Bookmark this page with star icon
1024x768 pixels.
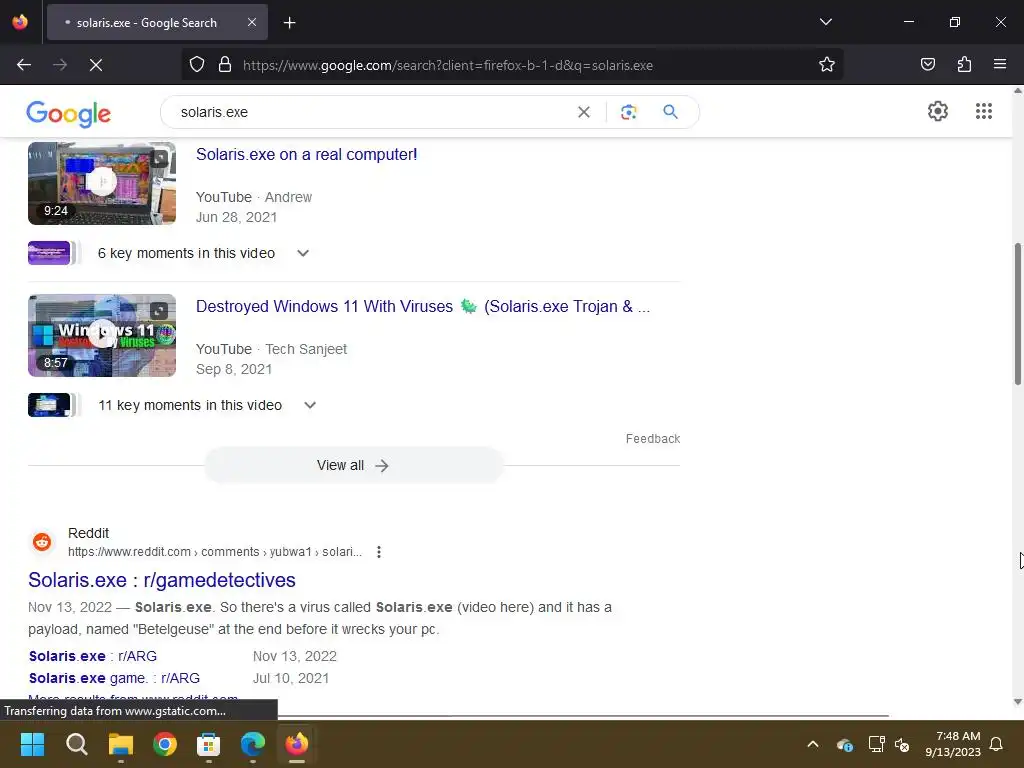(x=827, y=64)
